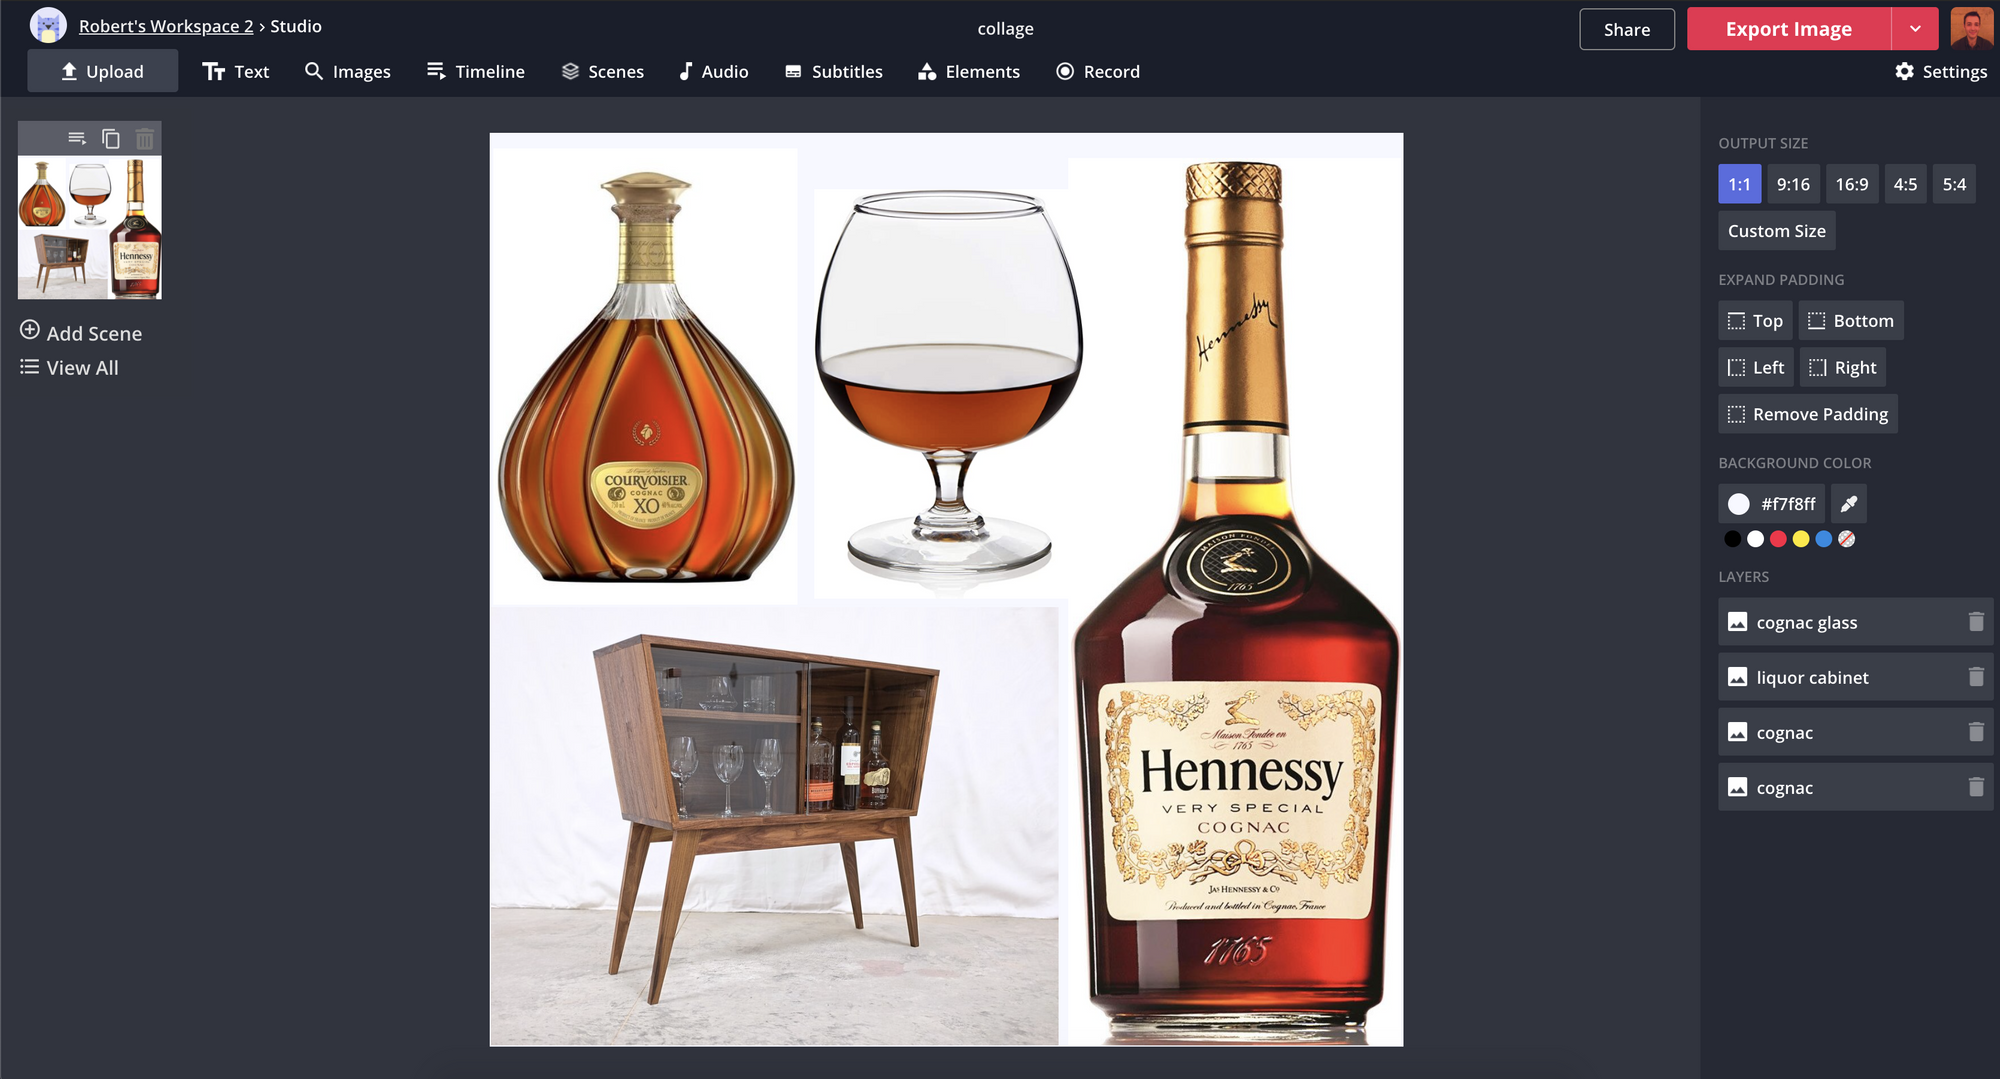Click the scene timing icon above thumbnail

coord(77,138)
